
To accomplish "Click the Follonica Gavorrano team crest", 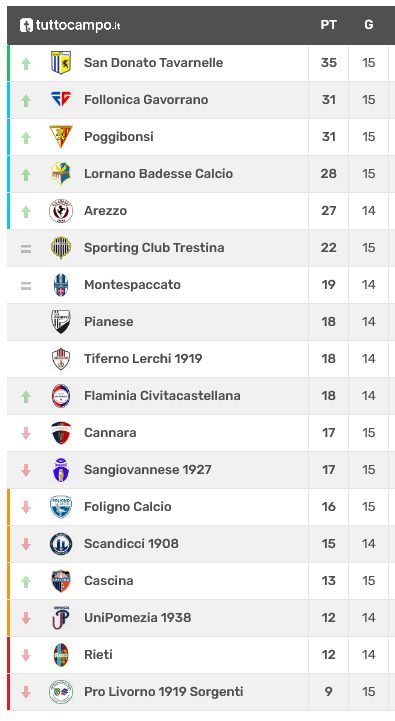I will (x=61, y=99).
